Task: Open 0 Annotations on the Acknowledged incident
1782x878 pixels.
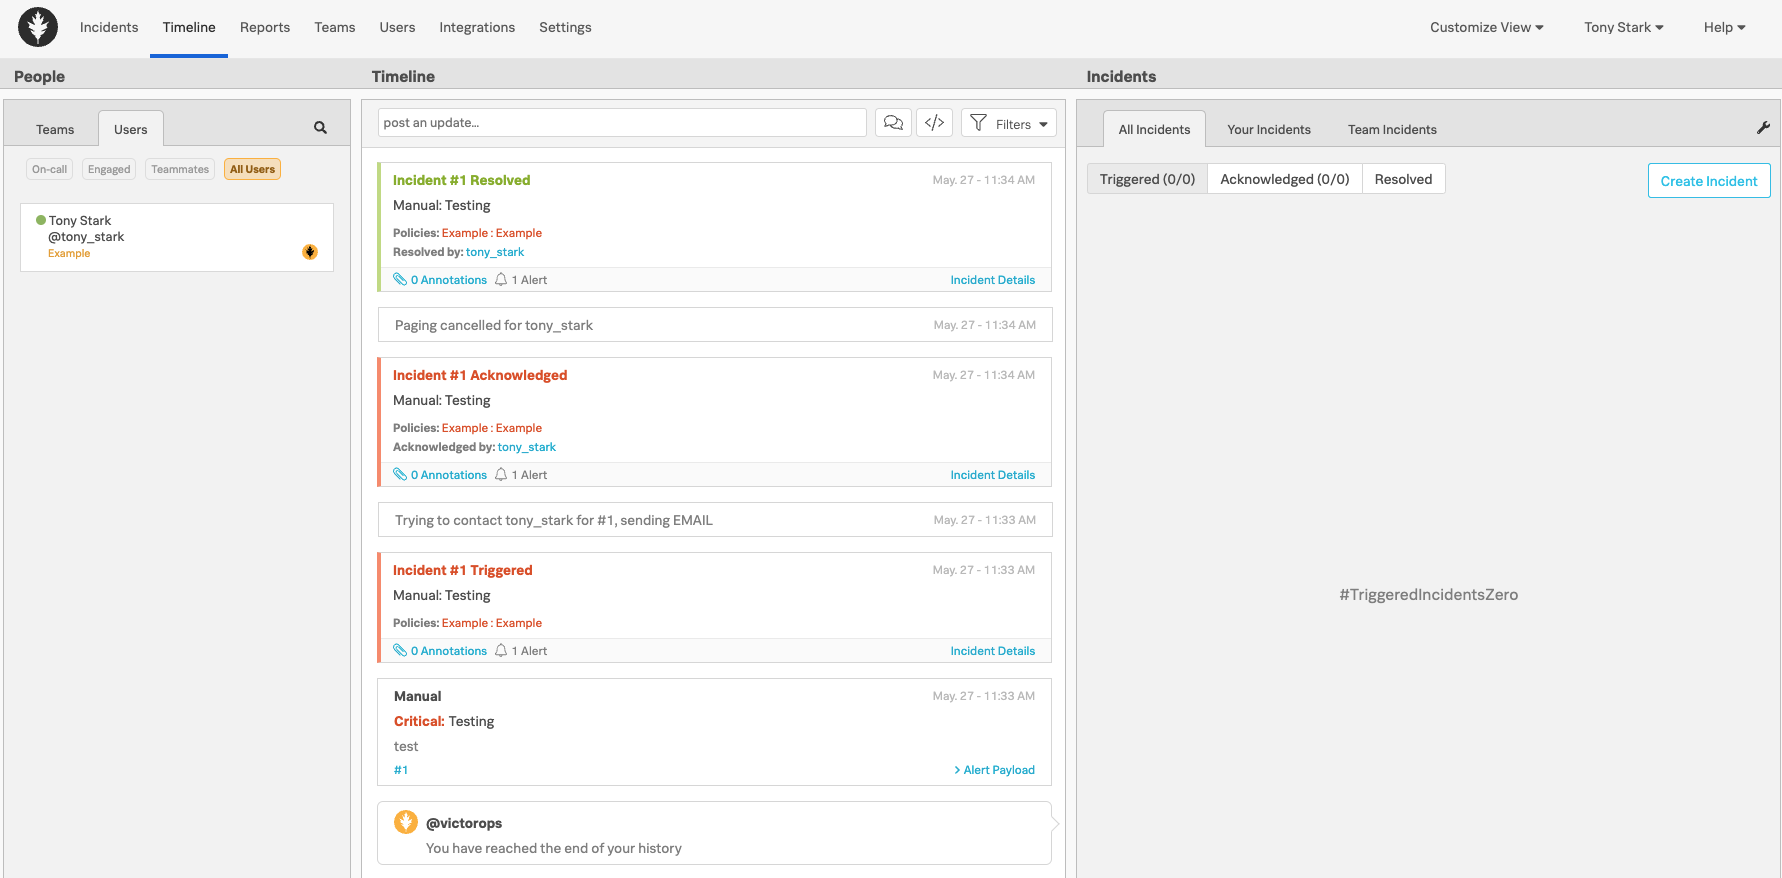Action: pyautogui.click(x=449, y=475)
